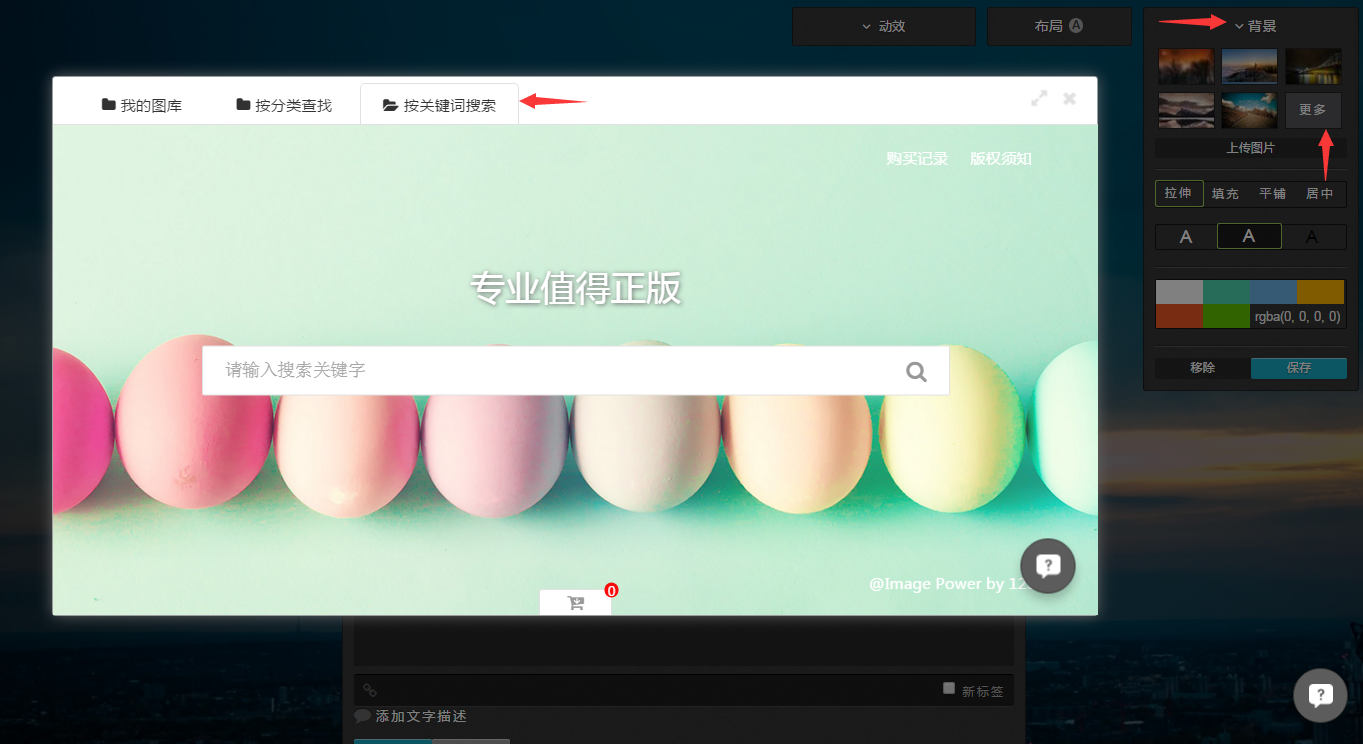
Task: Click 保存 to save background
Action: 1299,368
